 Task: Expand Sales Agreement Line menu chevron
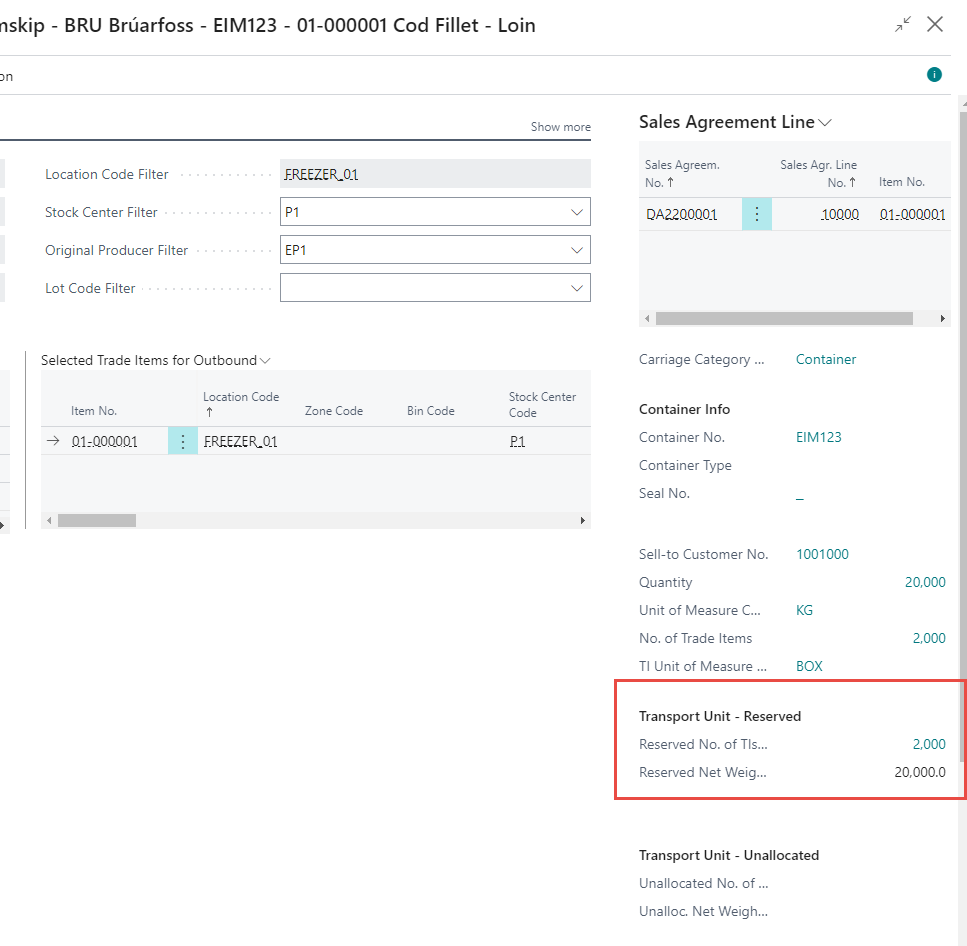(825, 123)
